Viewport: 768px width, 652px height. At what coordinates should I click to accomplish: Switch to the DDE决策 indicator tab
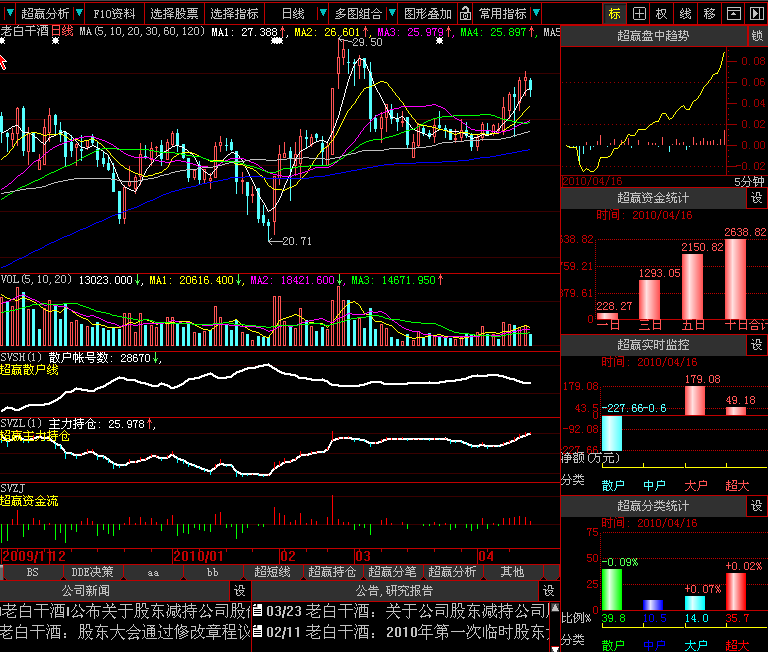coord(92,572)
